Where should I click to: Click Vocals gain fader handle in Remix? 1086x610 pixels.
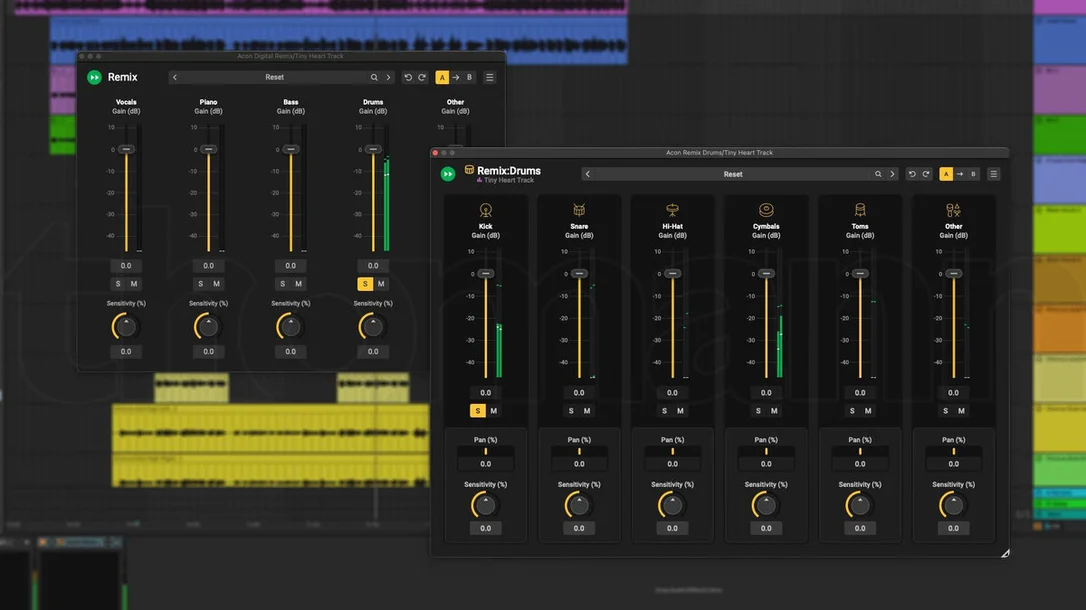tap(126, 149)
